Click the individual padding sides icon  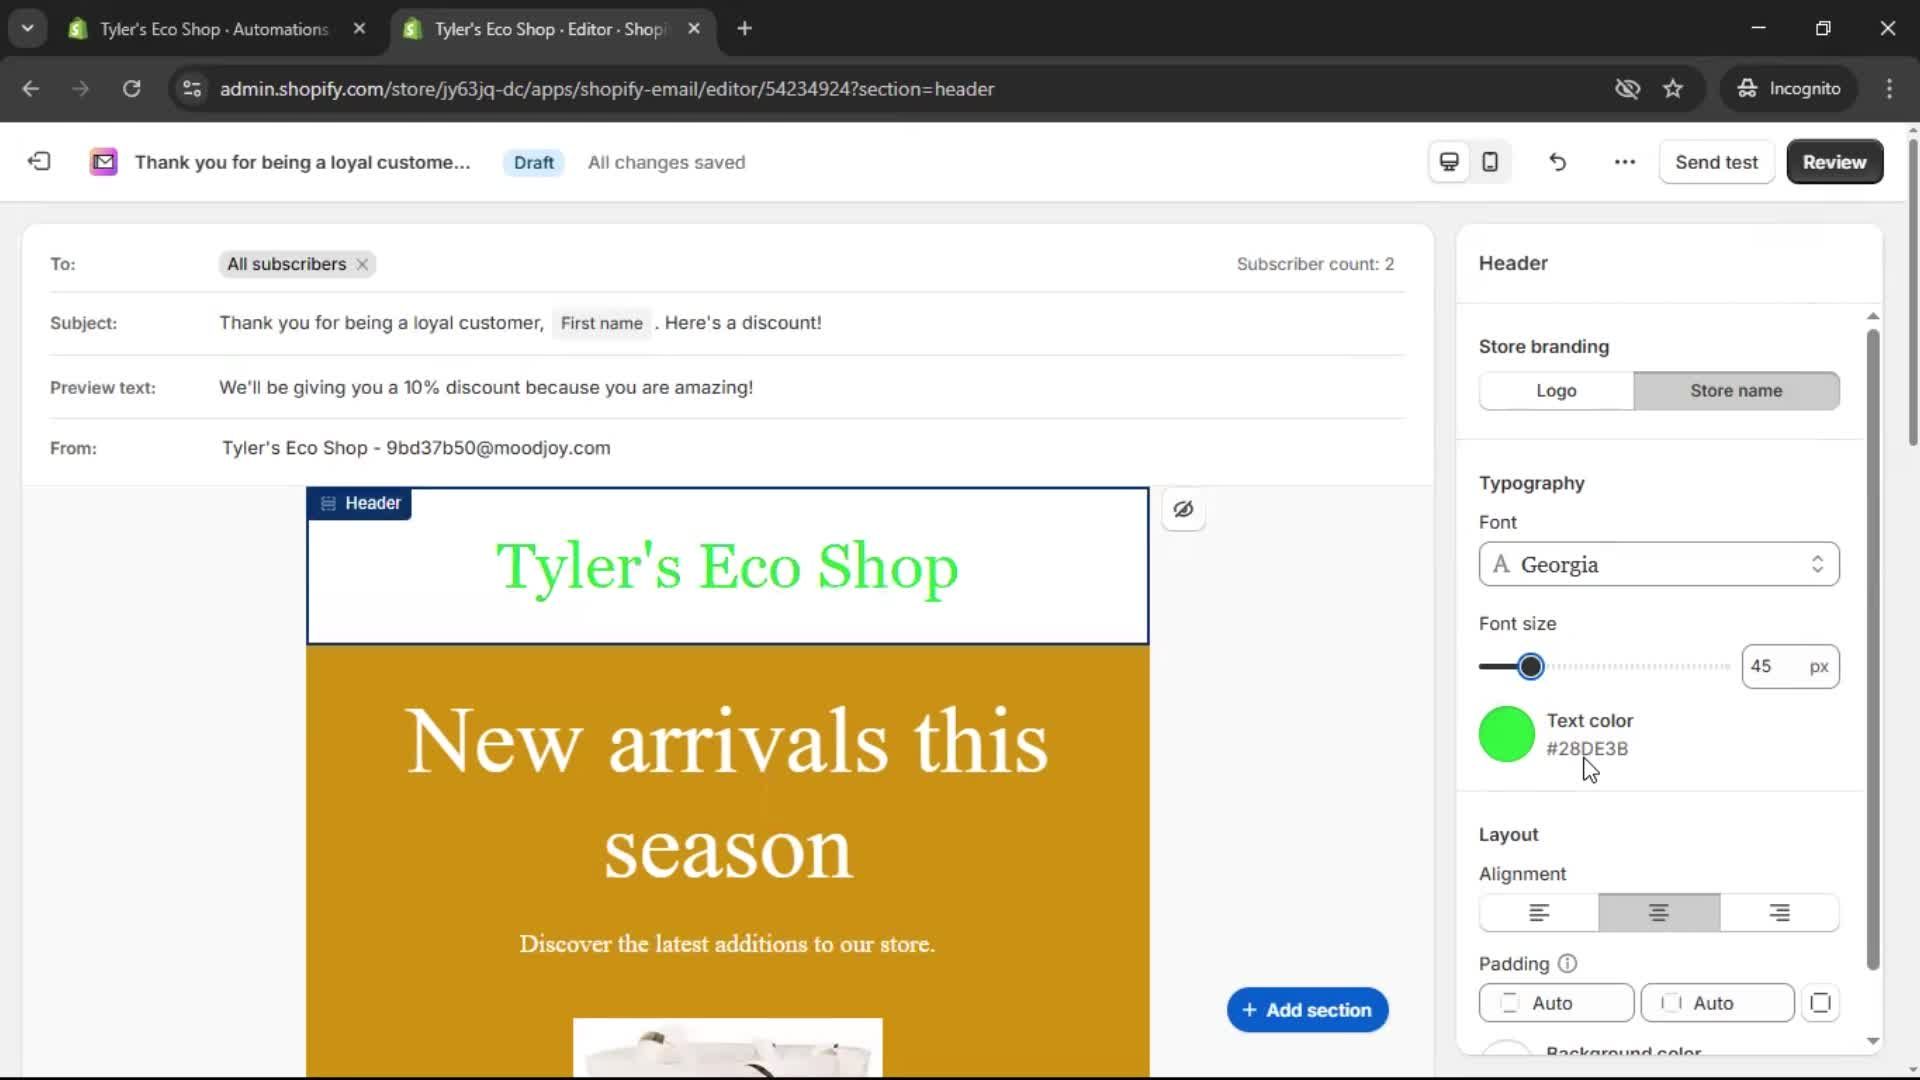(x=1821, y=1003)
